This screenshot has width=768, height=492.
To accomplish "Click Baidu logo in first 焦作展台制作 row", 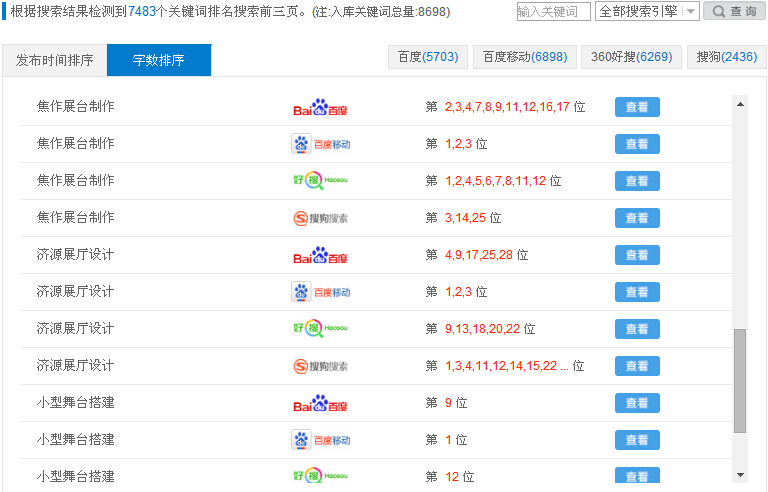I will pos(320,107).
